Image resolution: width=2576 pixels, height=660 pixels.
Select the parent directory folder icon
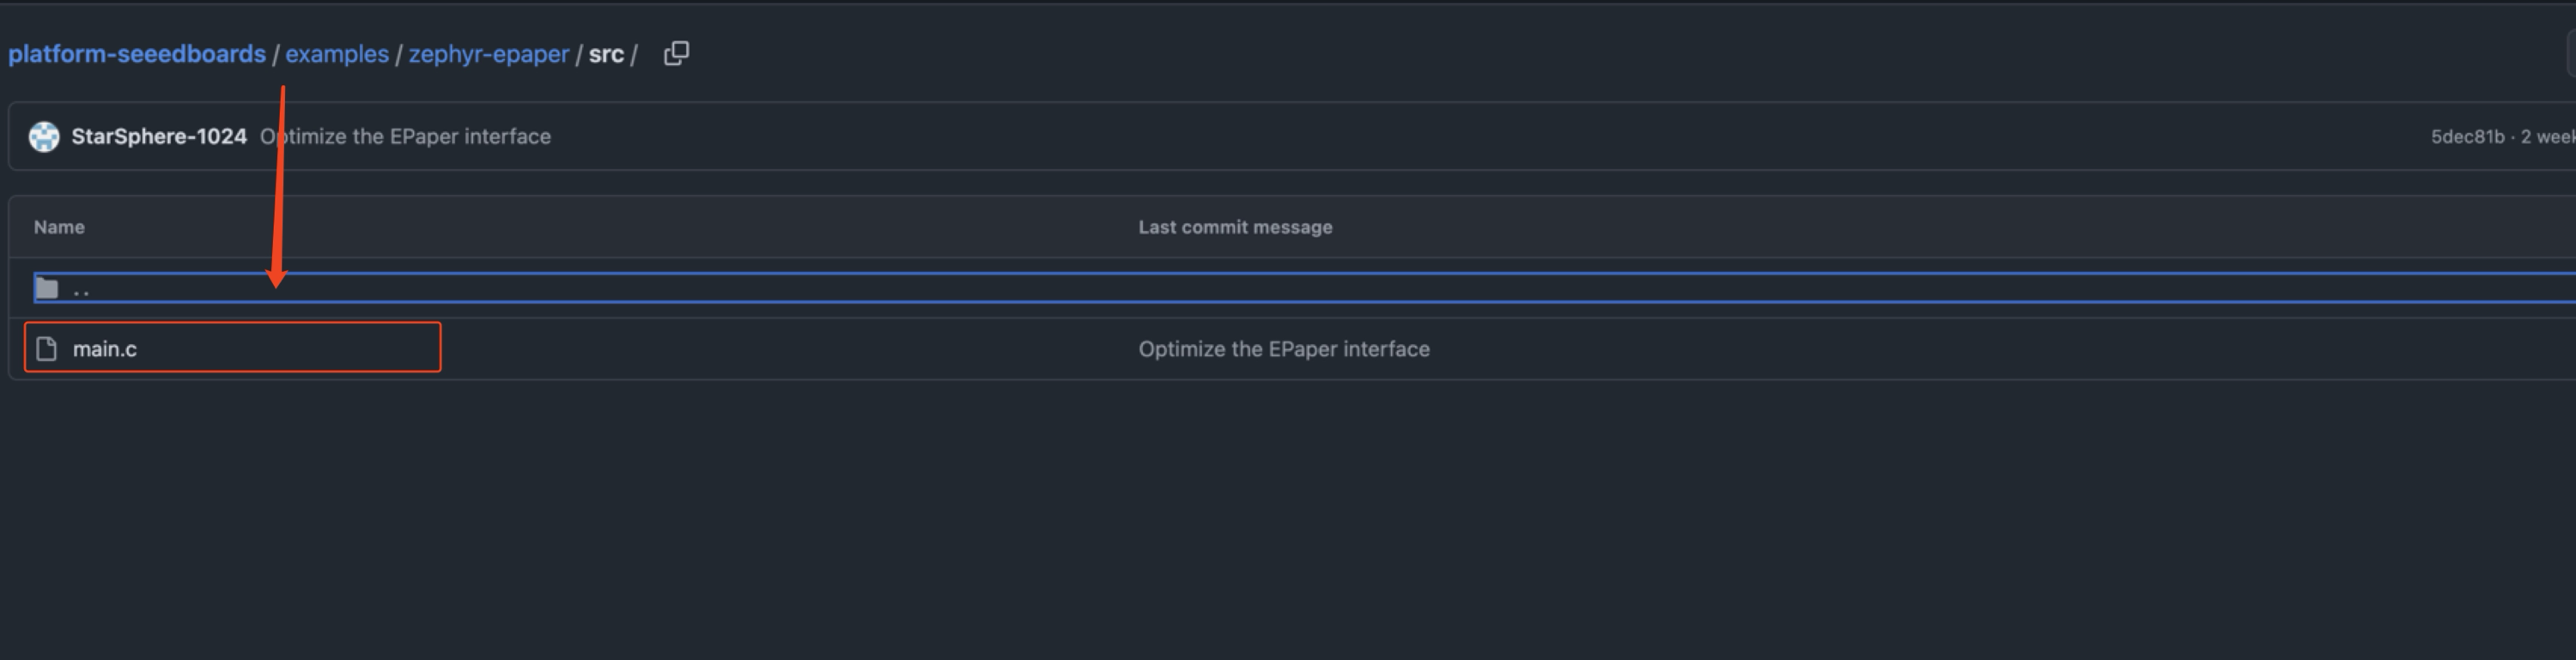[46, 289]
